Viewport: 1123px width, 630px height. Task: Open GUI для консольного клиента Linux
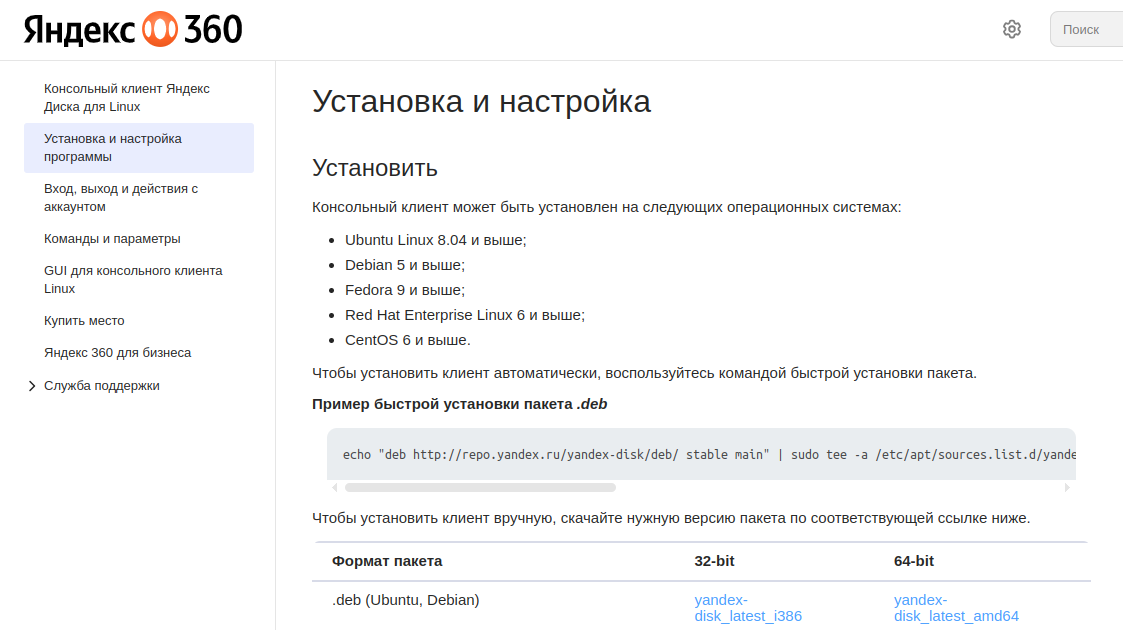point(133,279)
